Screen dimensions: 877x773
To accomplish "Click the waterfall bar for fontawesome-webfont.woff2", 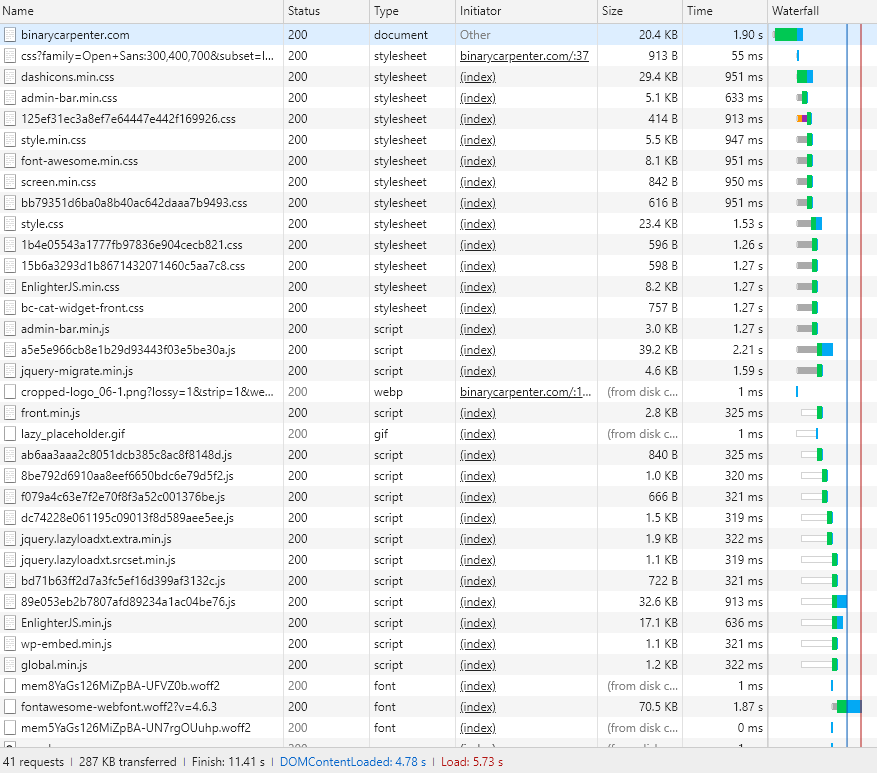I will [x=846, y=707].
